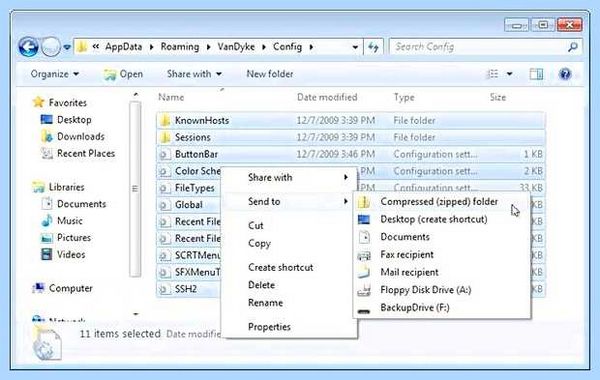This screenshot has width=600, height=380.
Task: Expand the arrow after VanDyke breadcrumb
Action: tap(264, 47)
